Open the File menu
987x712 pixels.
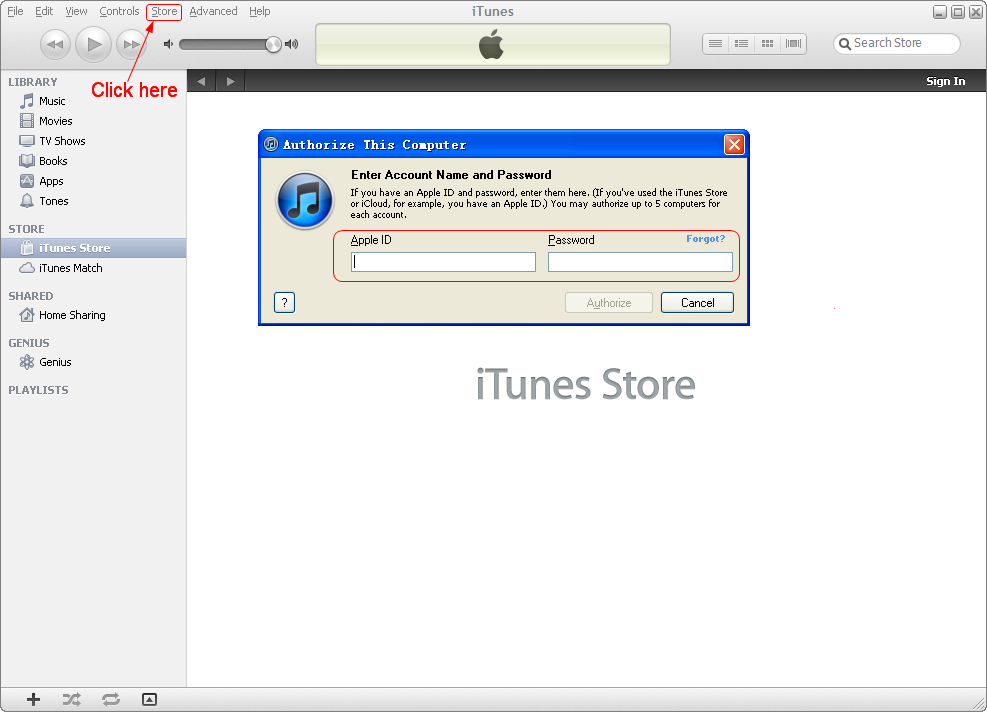[x=15, y=11]
